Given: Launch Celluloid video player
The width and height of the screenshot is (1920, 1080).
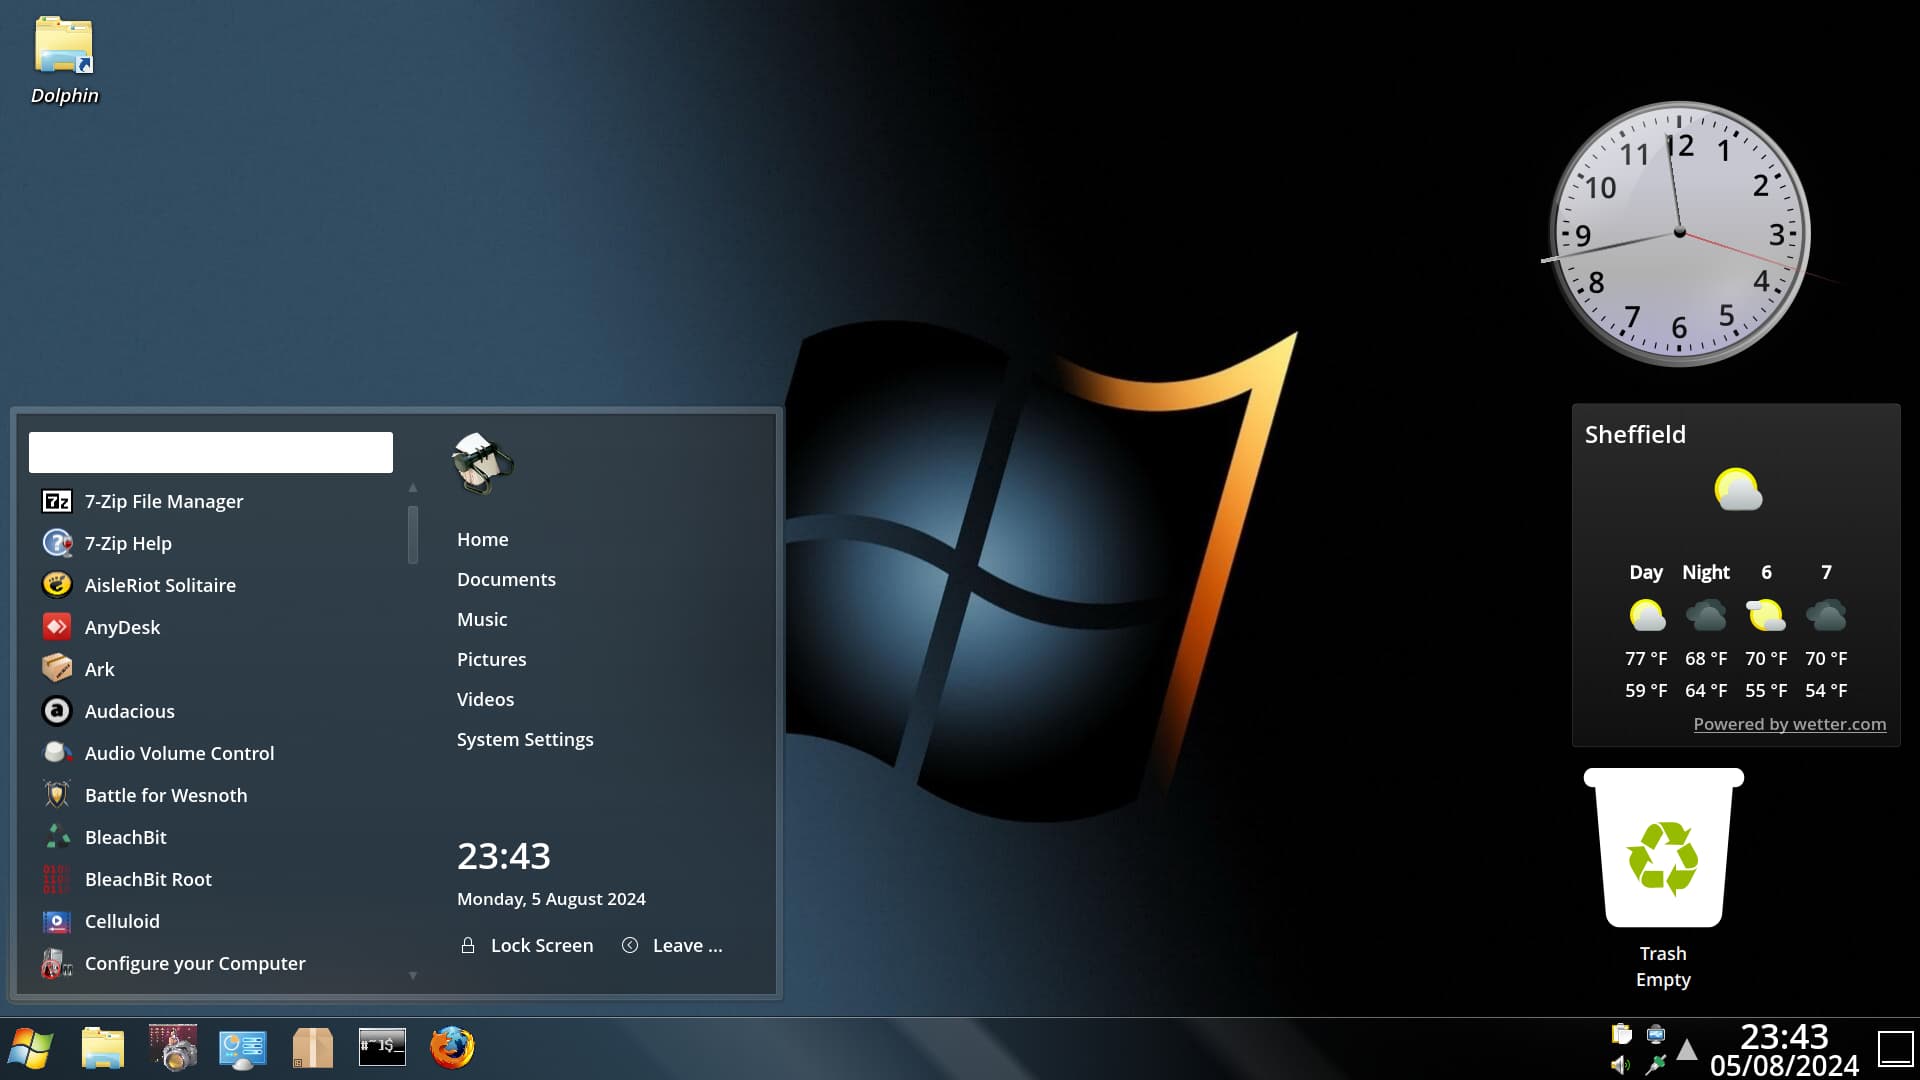Looking at the screenshot, I should (x=216, y=921).
